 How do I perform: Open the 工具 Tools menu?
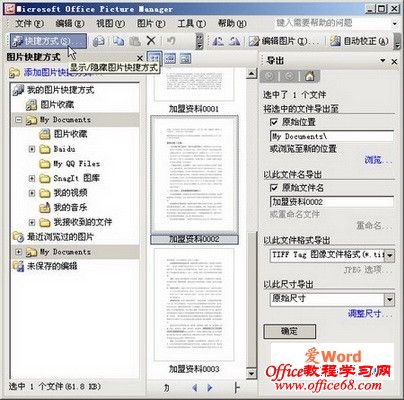click(x=191, y=23)
